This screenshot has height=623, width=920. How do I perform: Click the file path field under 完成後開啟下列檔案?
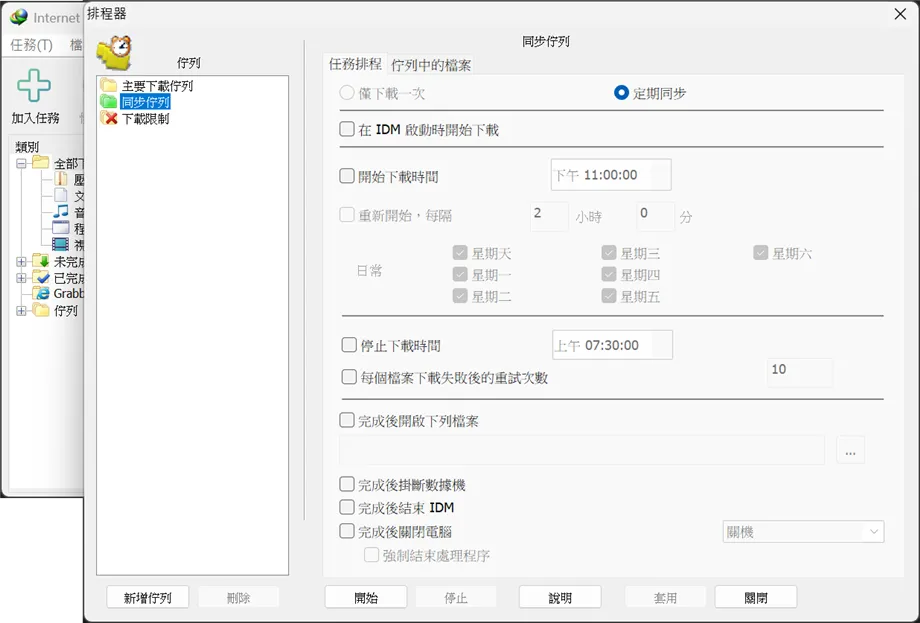(581, 451)
